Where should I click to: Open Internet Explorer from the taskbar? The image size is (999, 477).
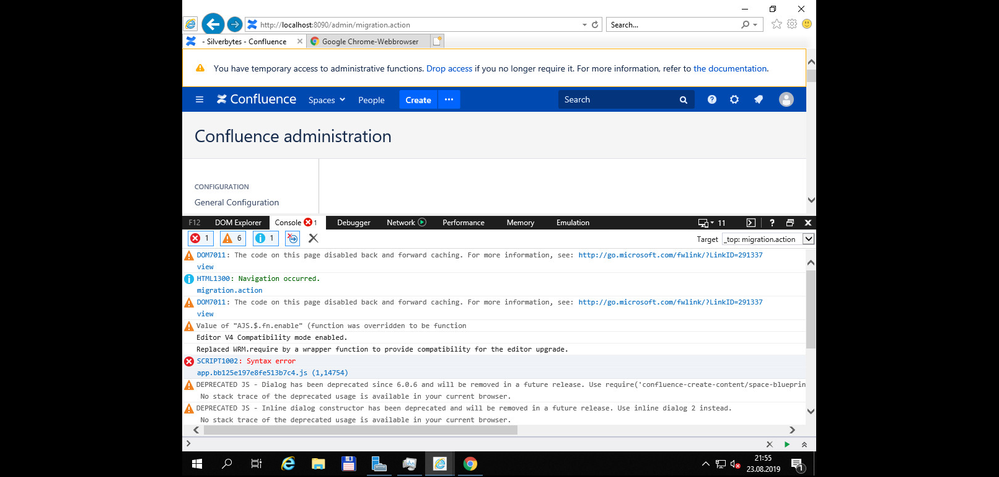coord(288,464)
